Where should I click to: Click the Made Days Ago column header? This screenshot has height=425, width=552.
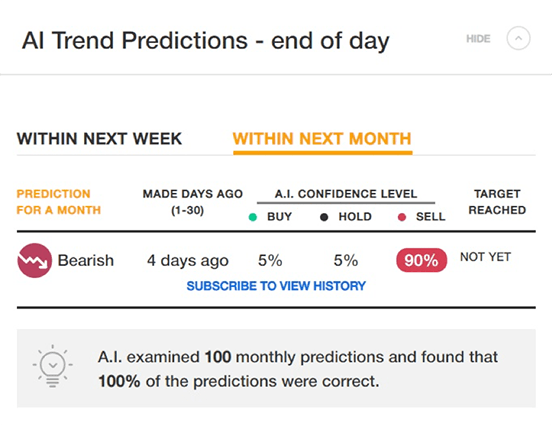point(193,202)
